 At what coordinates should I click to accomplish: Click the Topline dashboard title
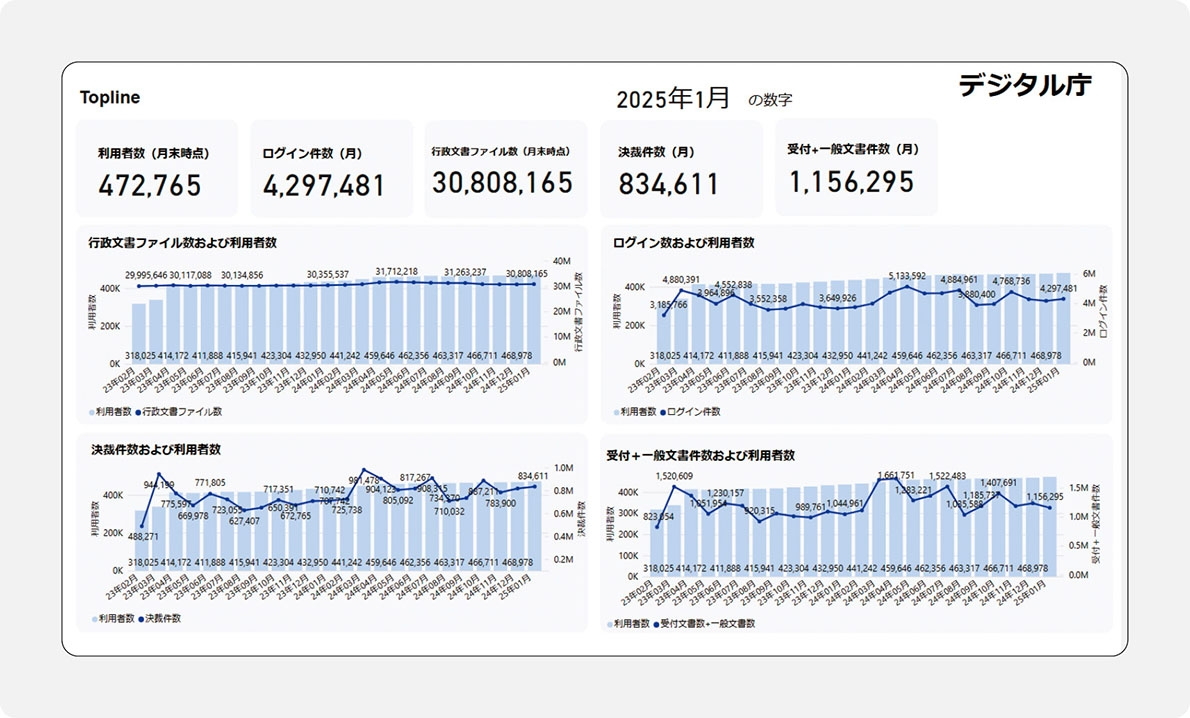pos(110,98)
